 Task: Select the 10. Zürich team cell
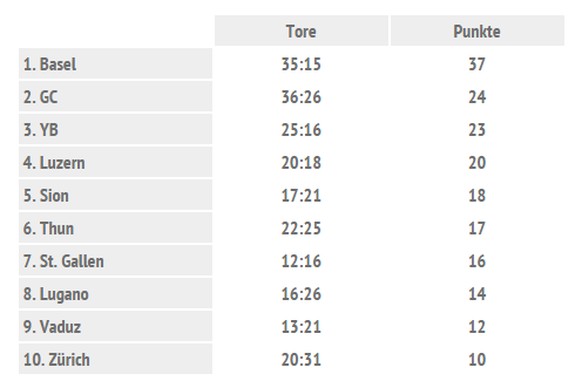click(115, 359)
